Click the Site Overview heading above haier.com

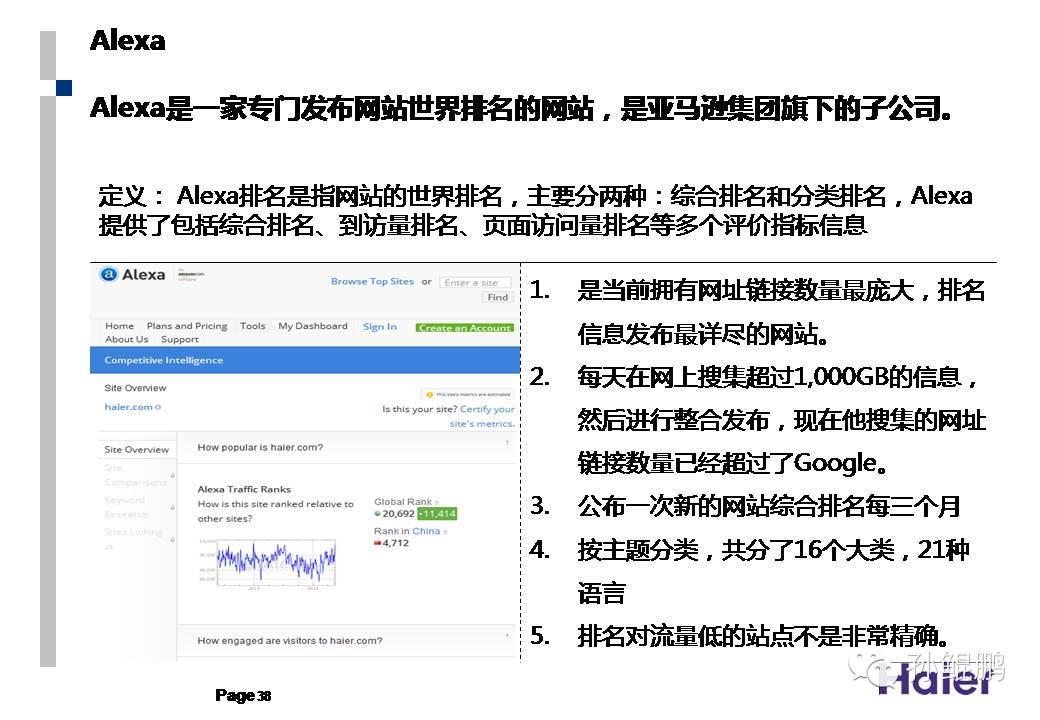(x=135, y=388)
